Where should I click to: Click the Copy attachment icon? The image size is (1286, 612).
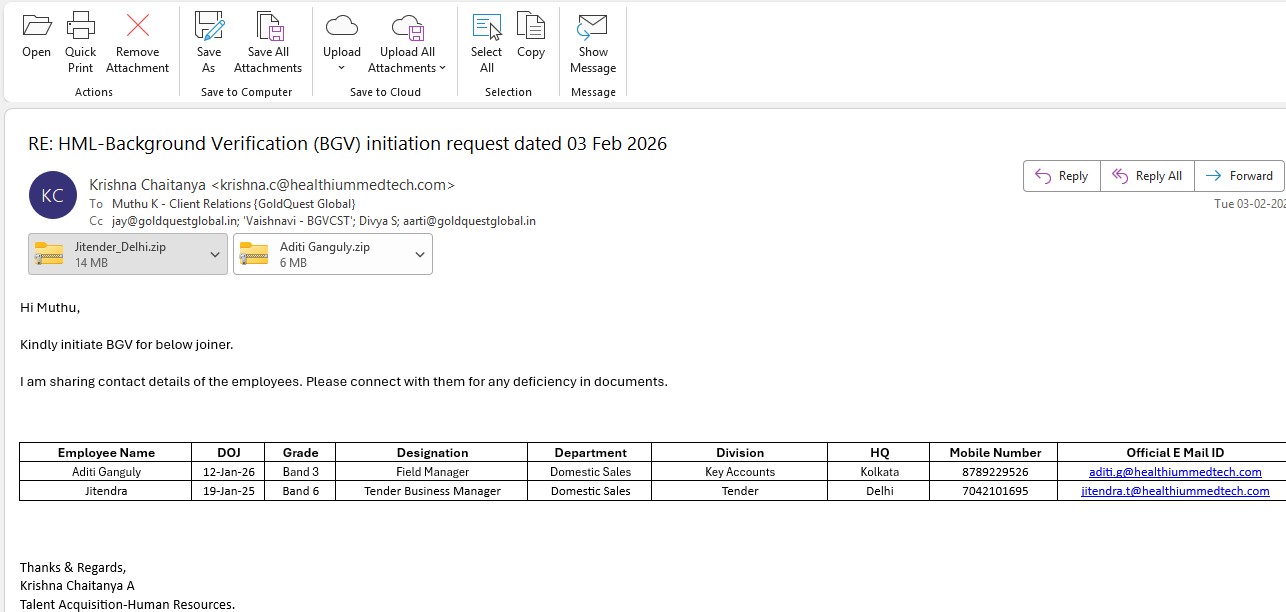click(x=531, y=27)
